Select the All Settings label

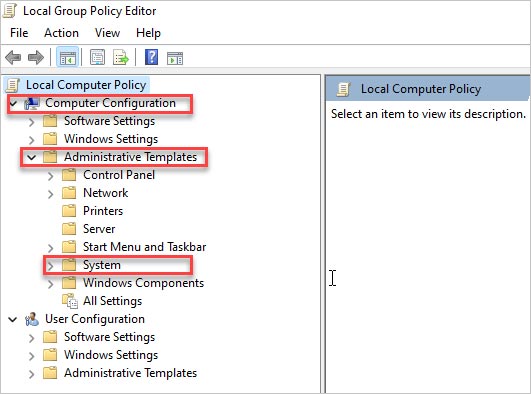(112, 301)
